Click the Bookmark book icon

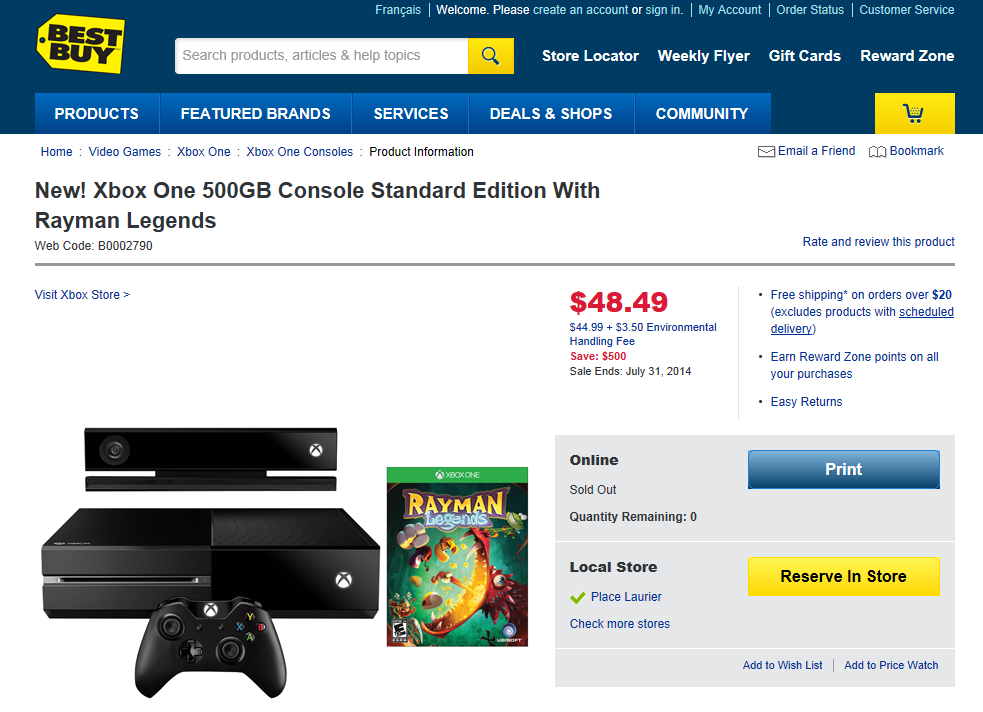[877, 152]
